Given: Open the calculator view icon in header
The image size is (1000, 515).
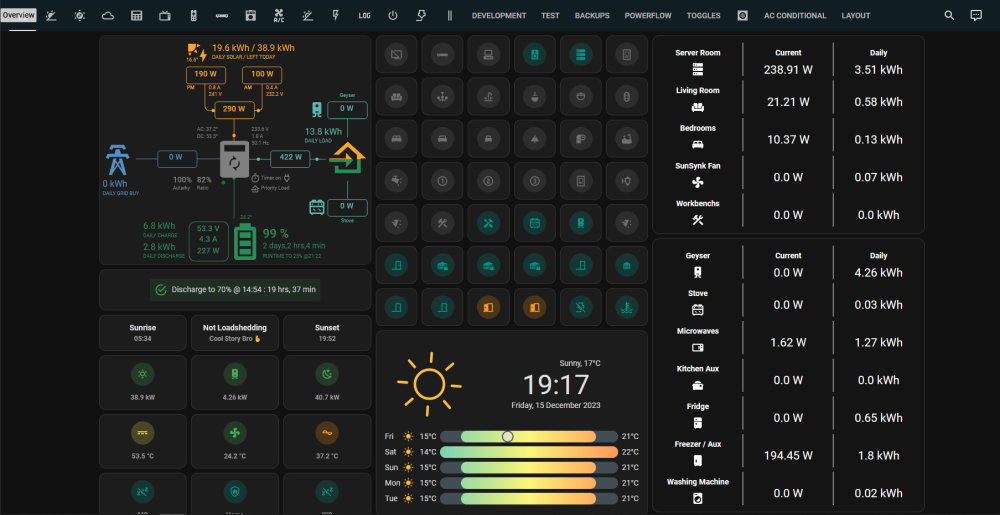Looking at the screenshot, I should click(136, 15).
